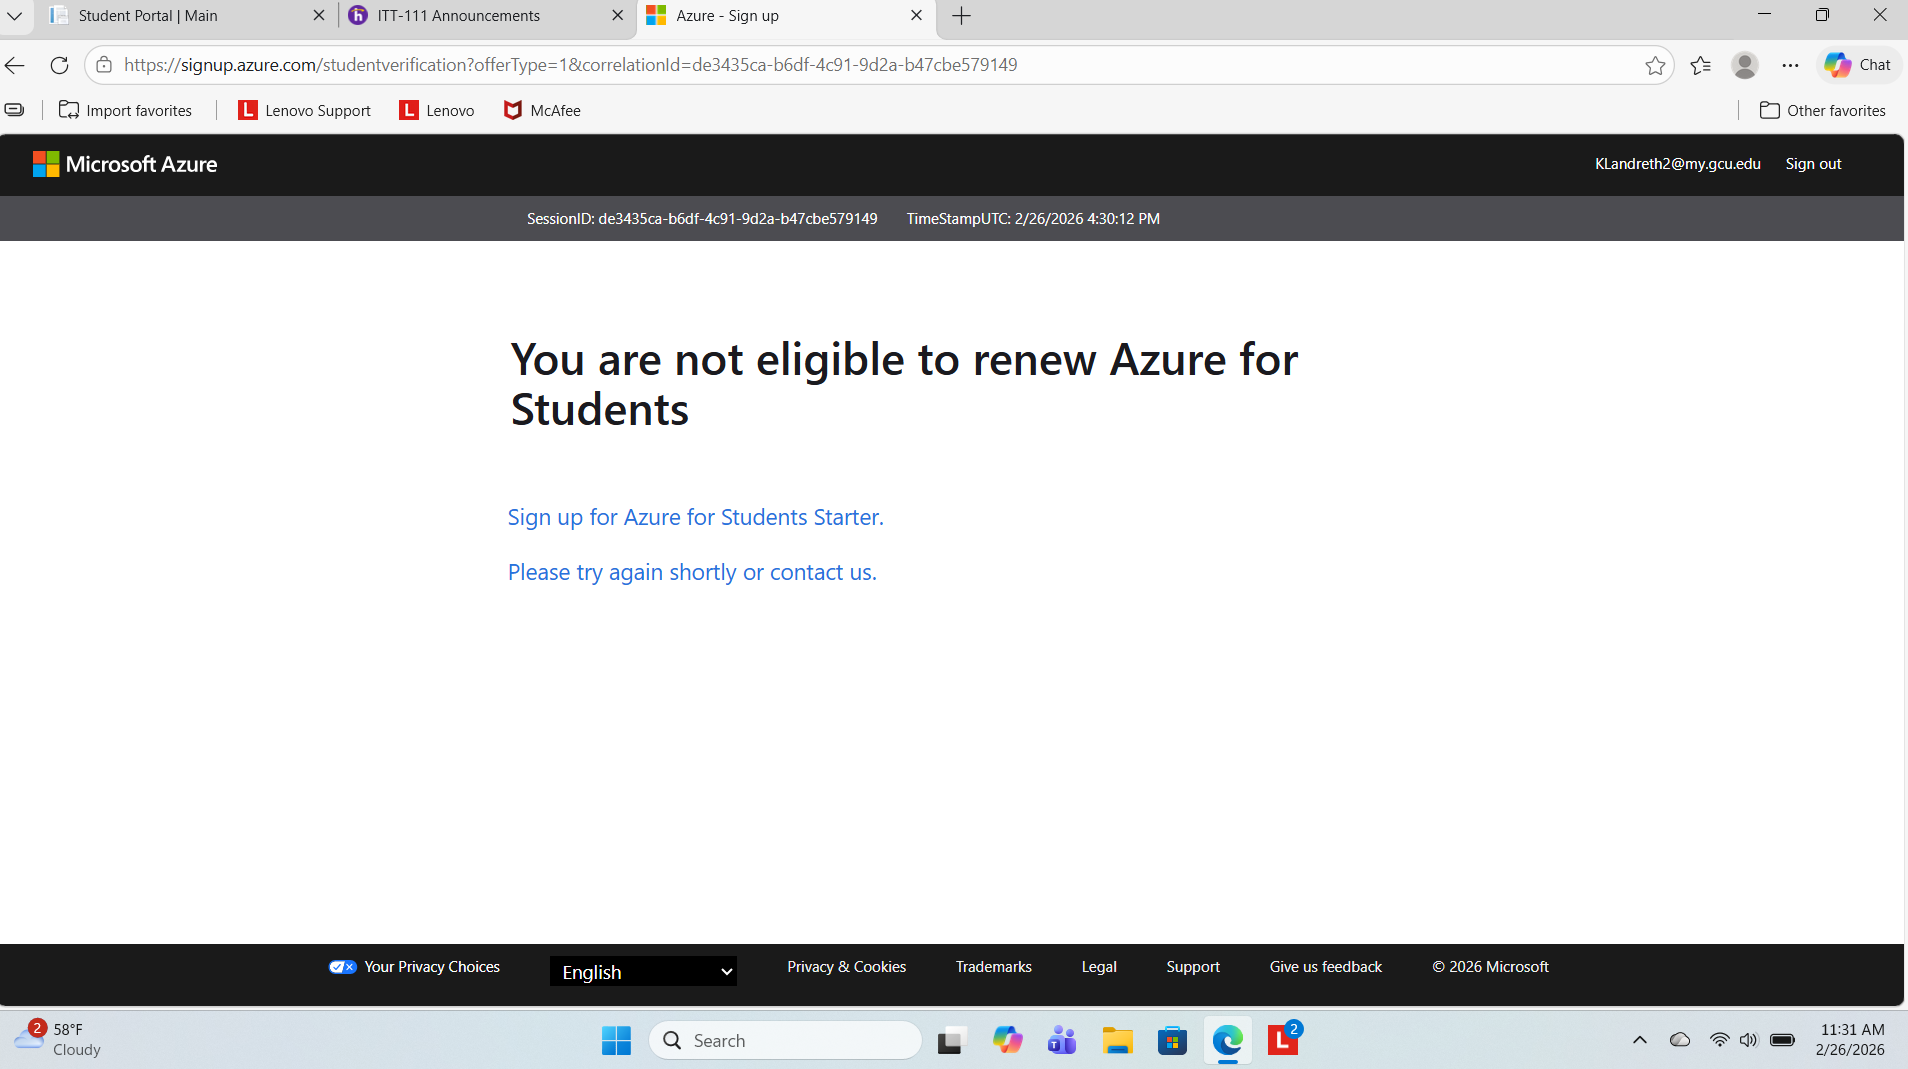Open File Explorer from the taskbar
Image resolution: width=1908 pixels, height=1069 pixels.
point(1117,1041)
